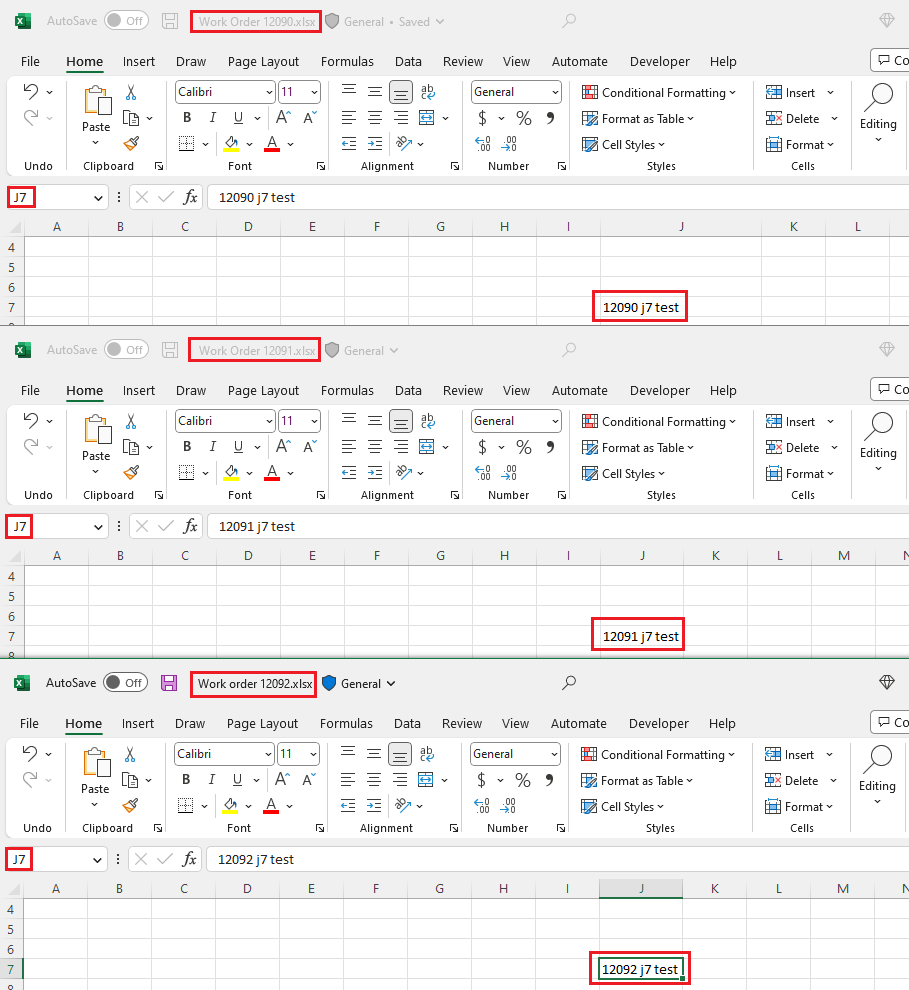Click Format Painter in Work Order 12090 window
This screenshot has height=990, width=909.
click(x=131, y=144)
